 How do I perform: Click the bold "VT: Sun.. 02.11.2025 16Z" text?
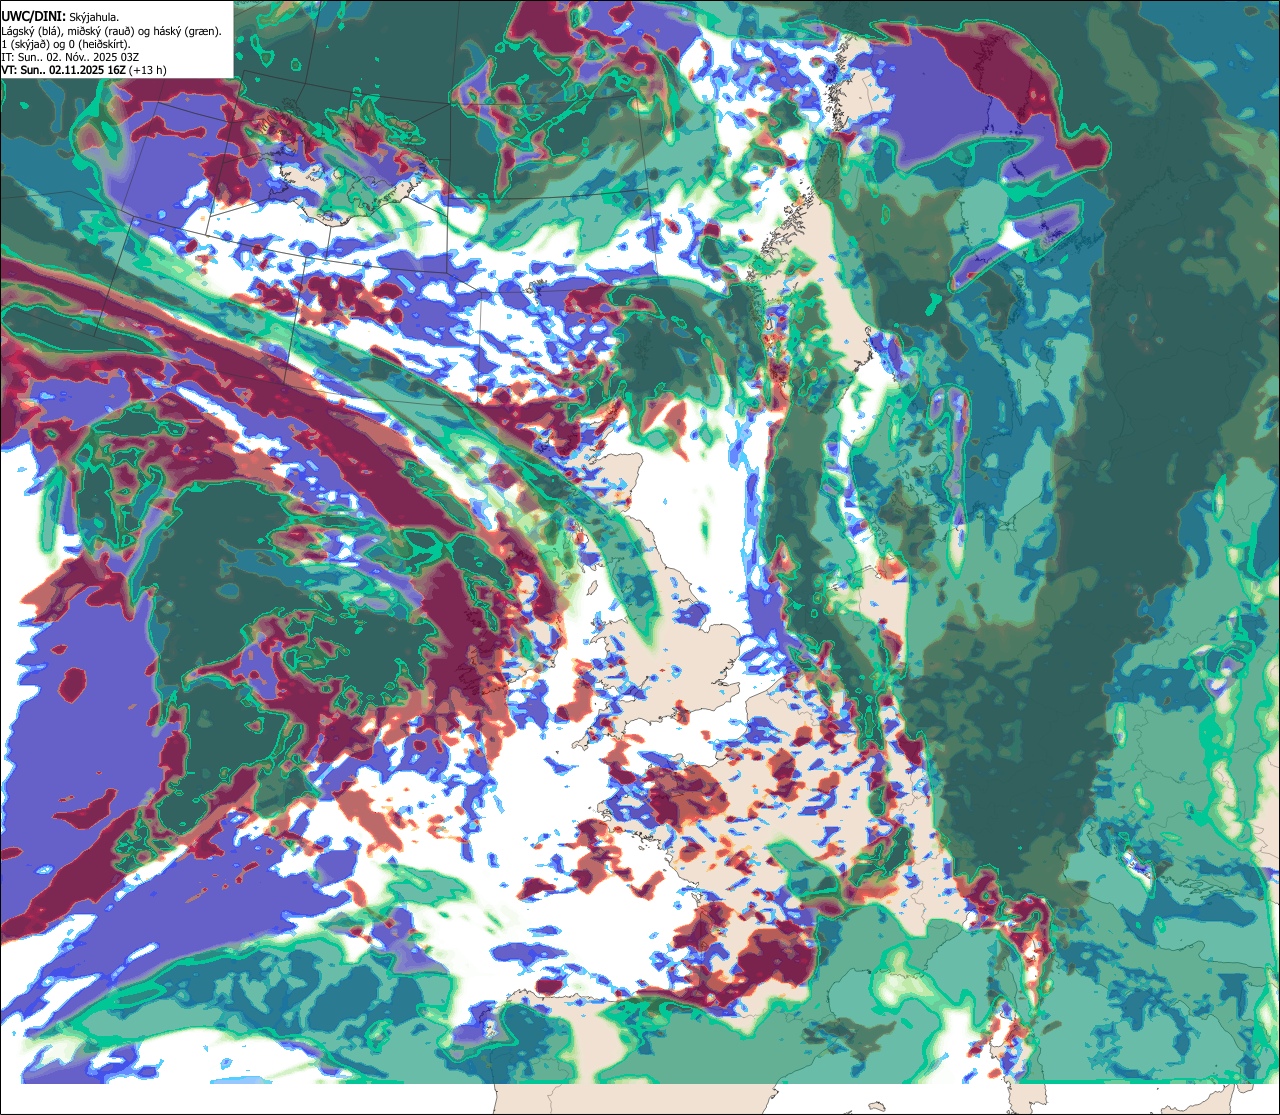point(63,70)
